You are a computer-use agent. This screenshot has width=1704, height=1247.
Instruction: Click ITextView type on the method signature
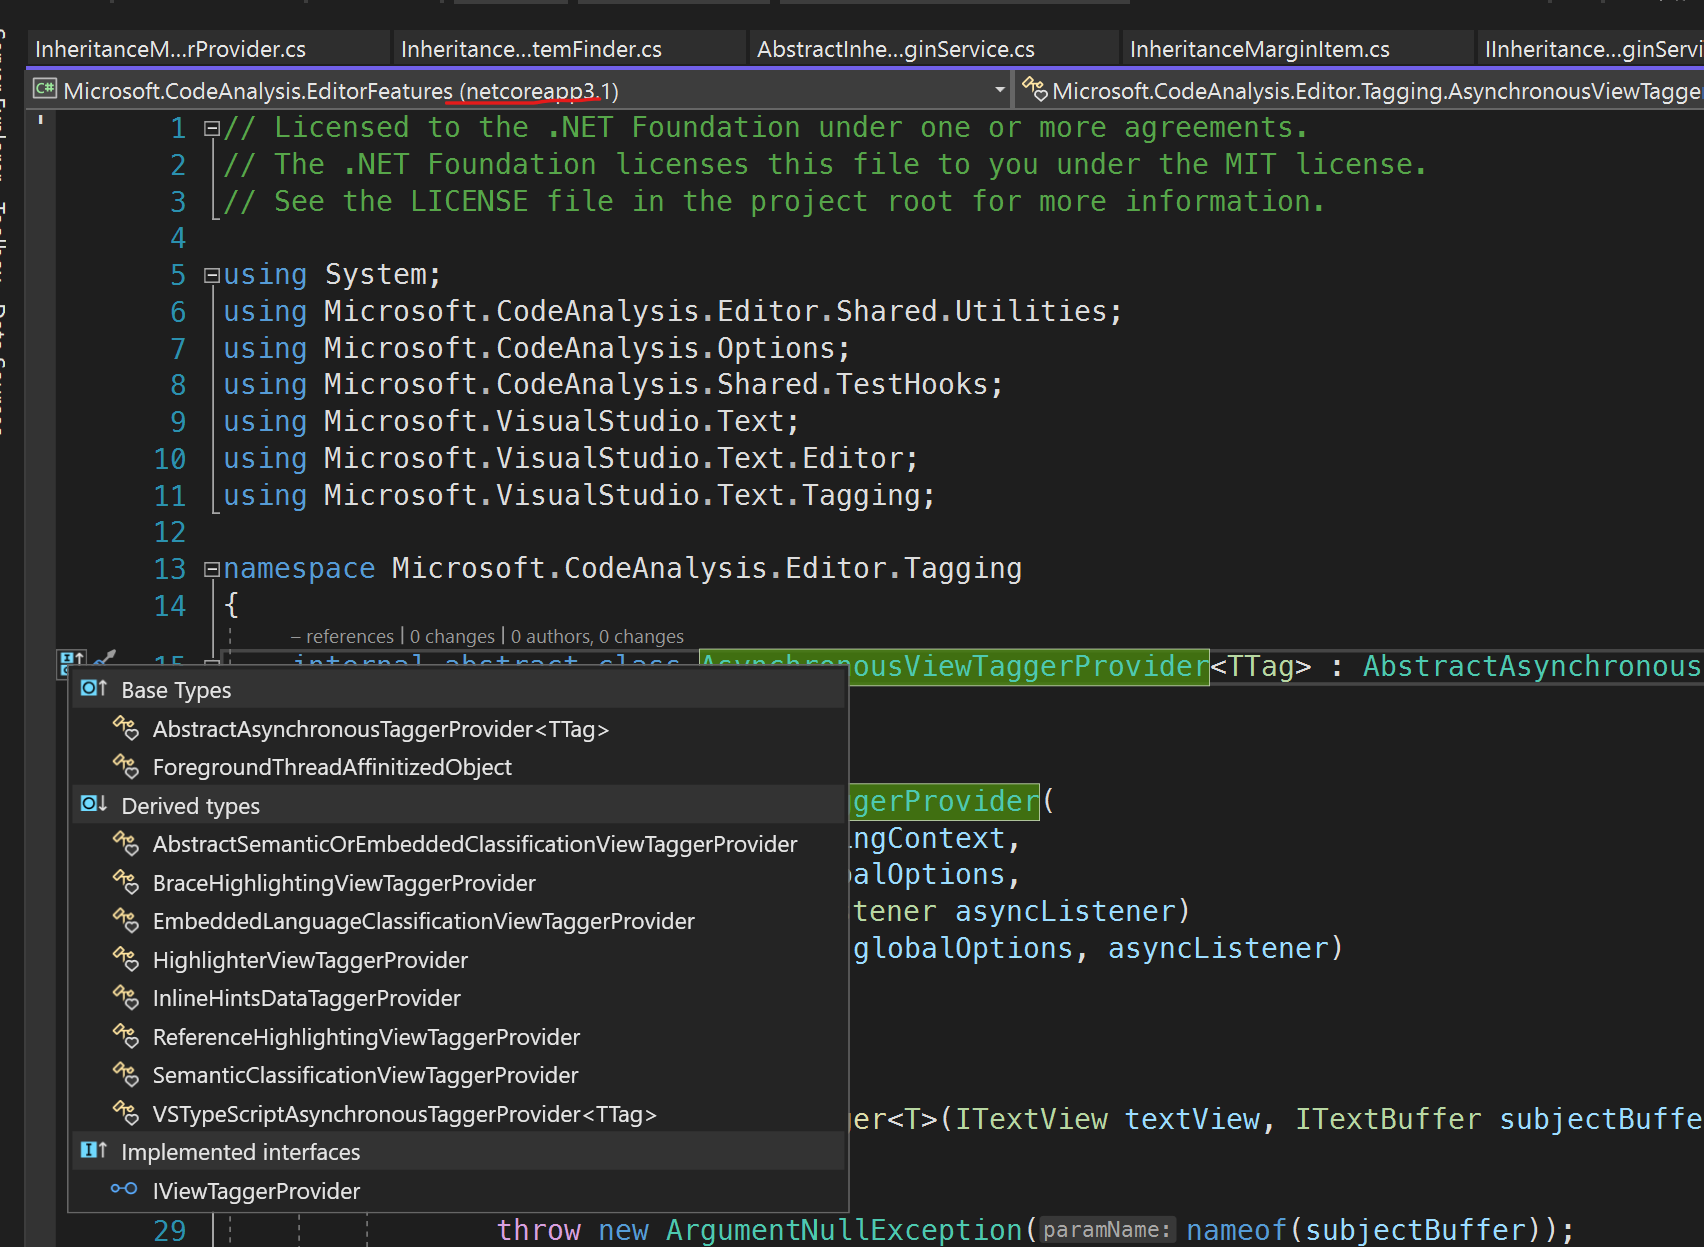(x=1031, y=1119)
